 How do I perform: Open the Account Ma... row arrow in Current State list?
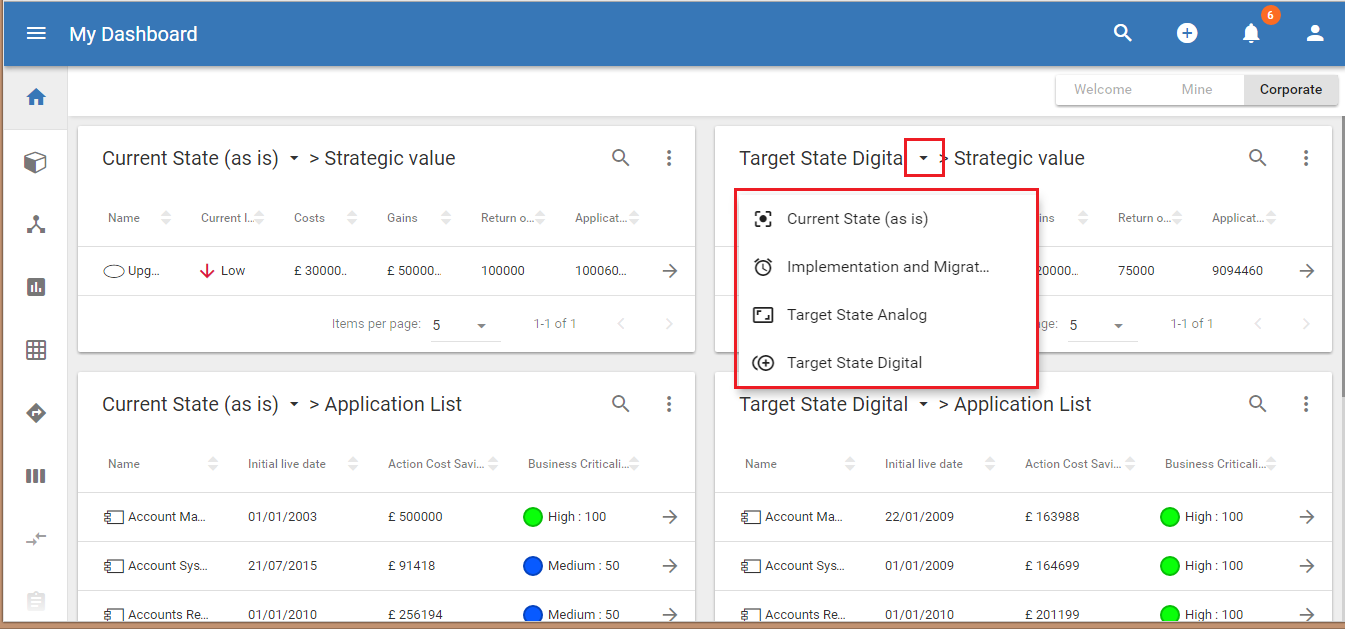click(670, 517)
